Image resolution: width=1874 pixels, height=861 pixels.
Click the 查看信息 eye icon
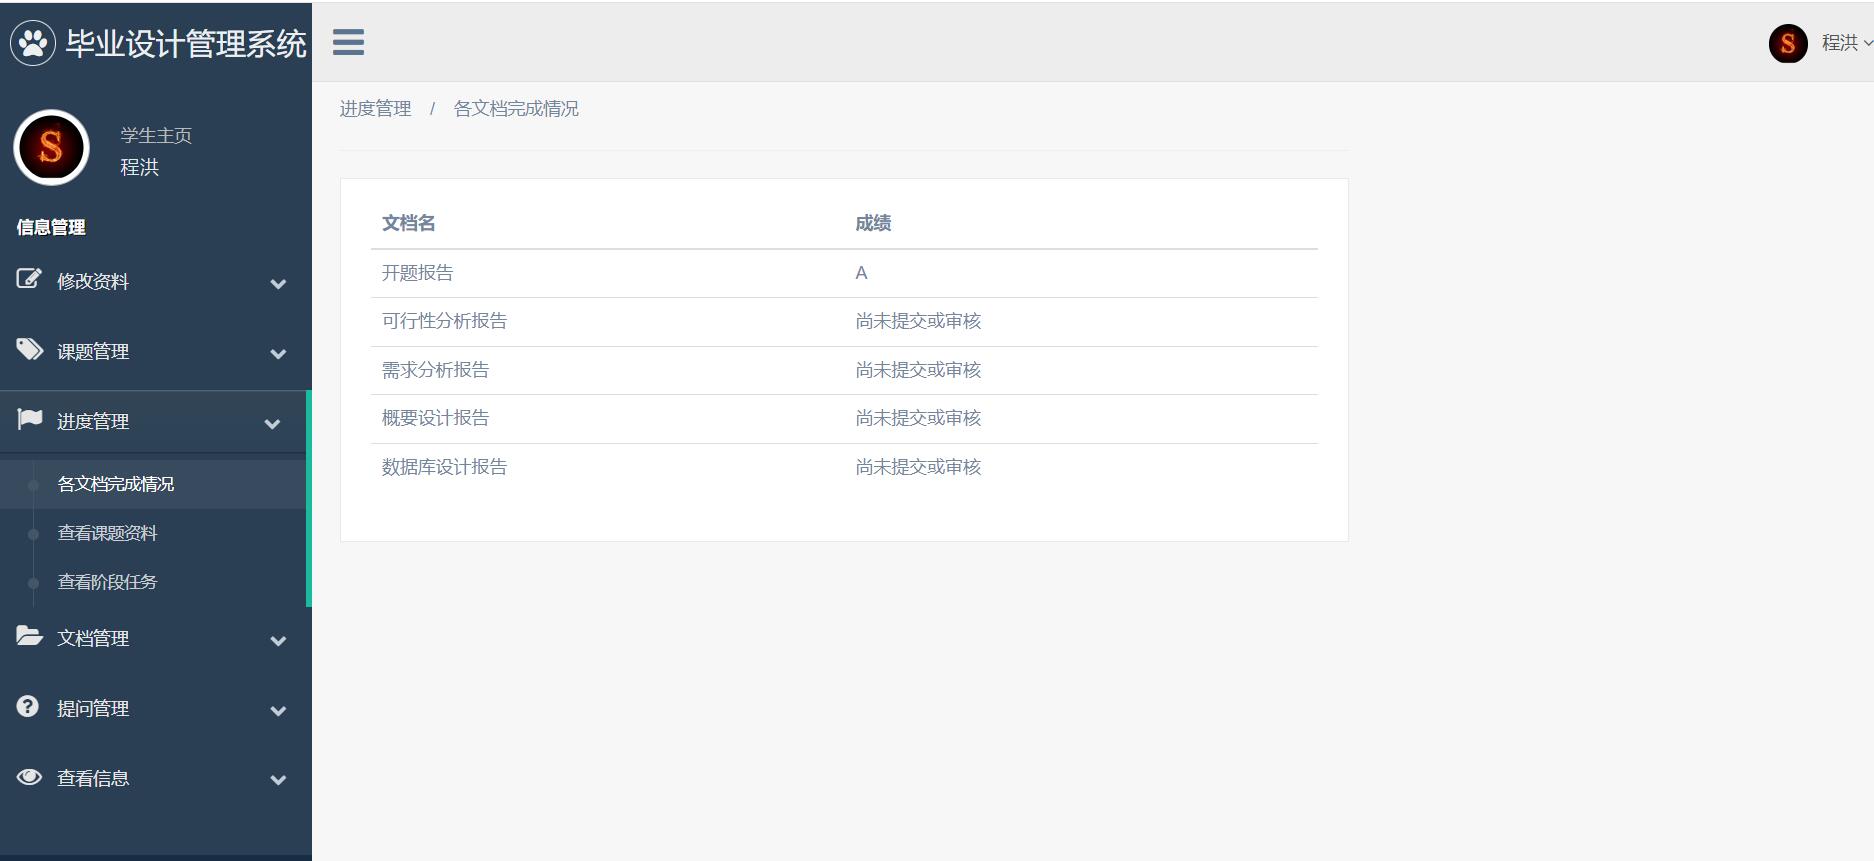[30, 776]
